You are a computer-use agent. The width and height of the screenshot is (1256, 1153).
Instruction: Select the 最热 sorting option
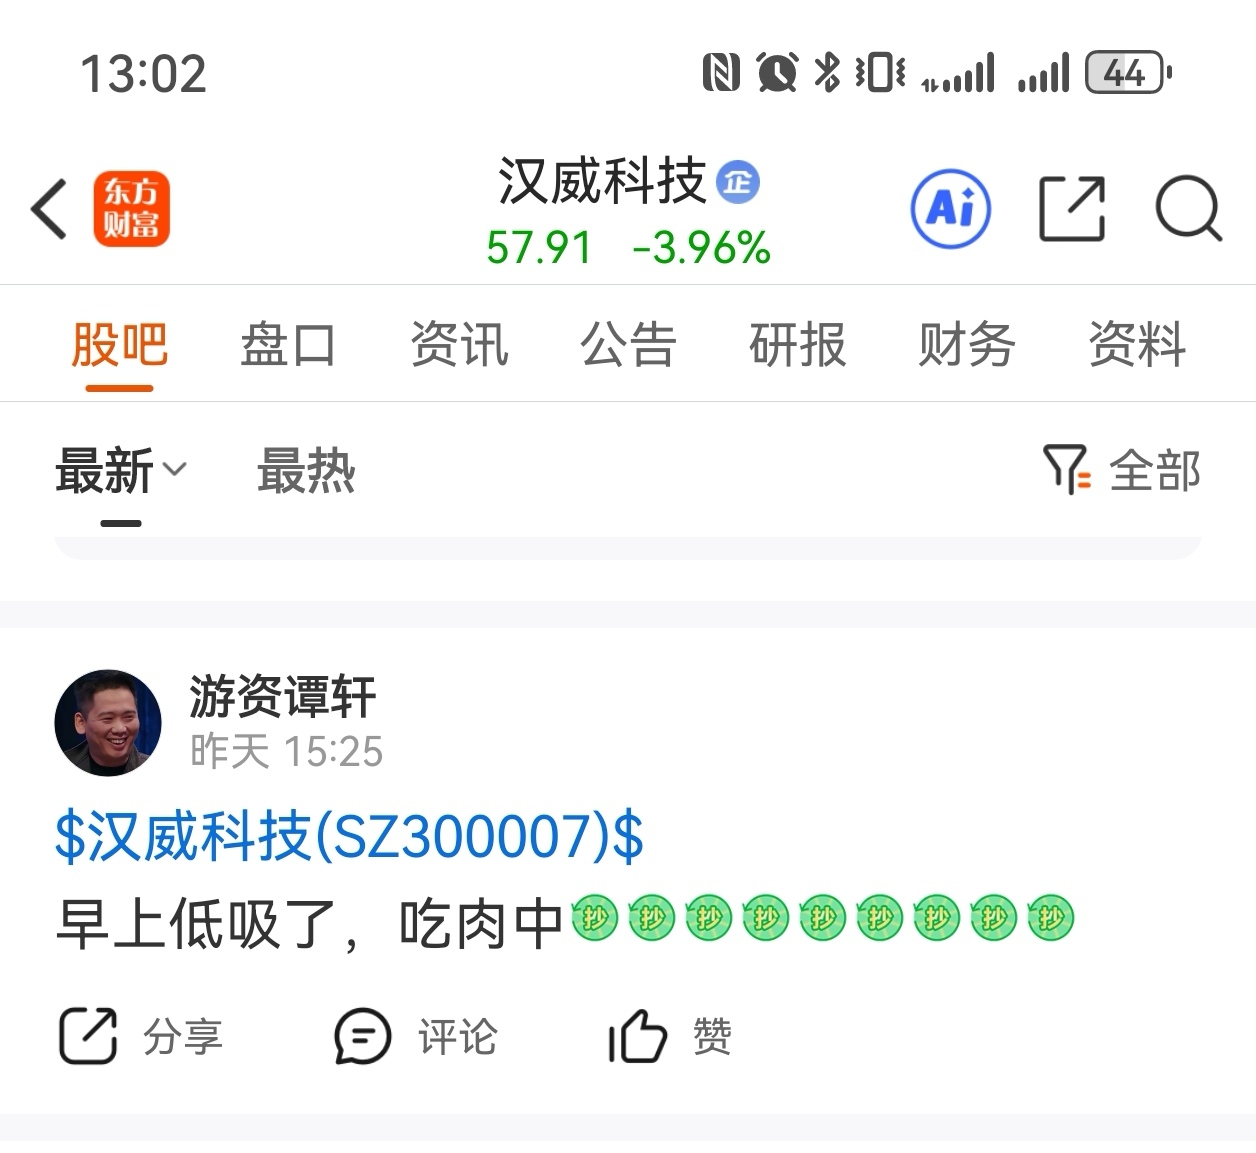coord(306,470)
